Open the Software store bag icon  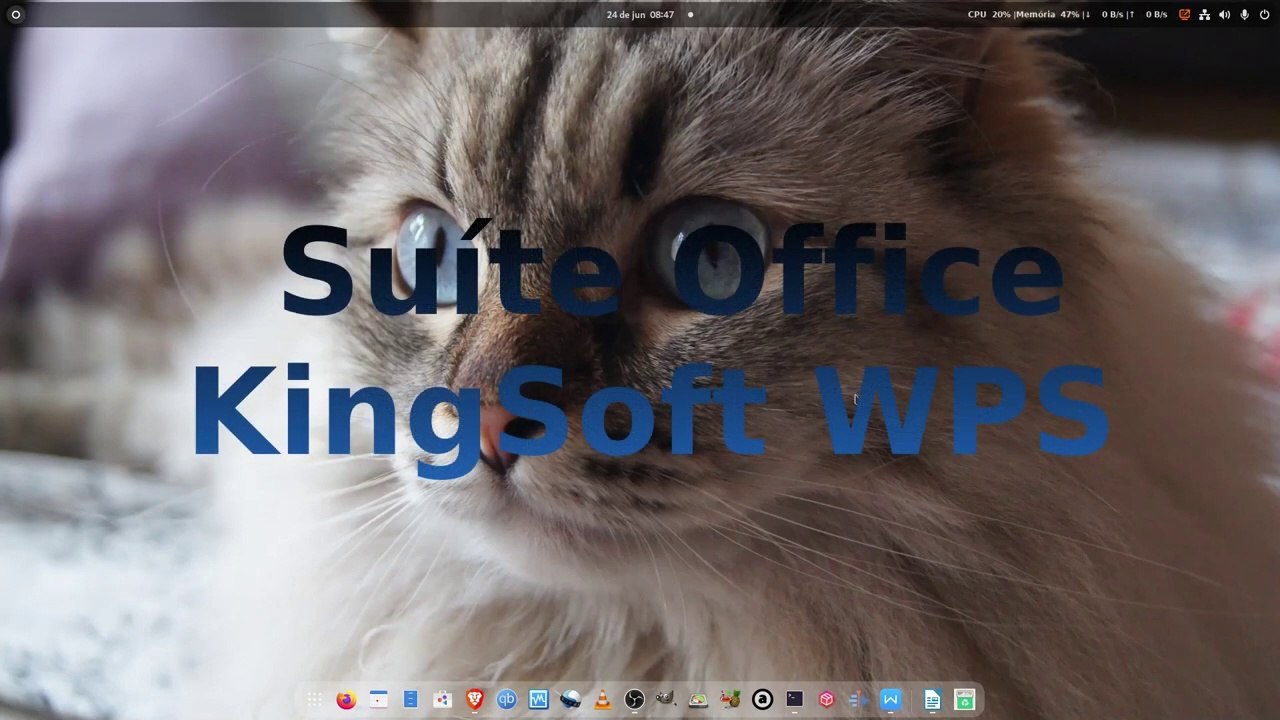click(x=442, y=700)
